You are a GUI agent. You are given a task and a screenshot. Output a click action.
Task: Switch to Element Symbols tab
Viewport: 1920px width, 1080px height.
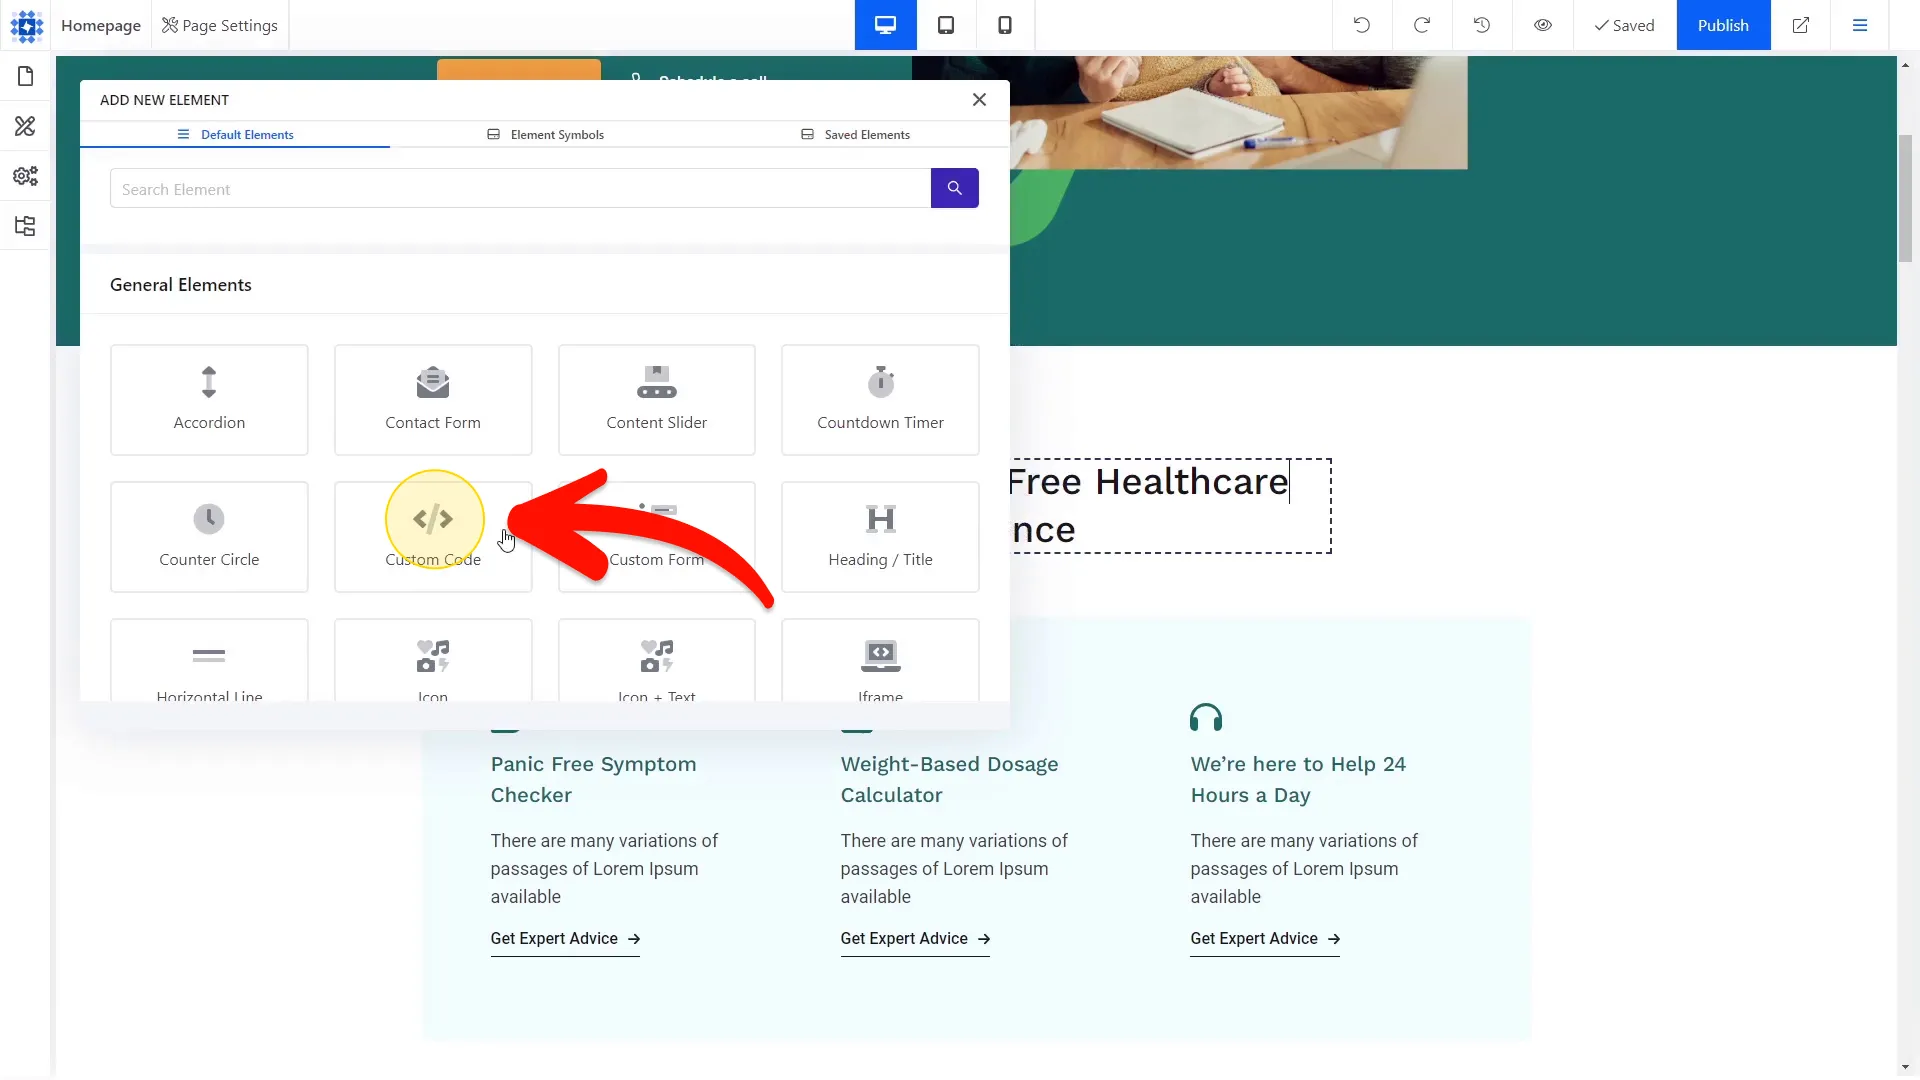click(x=545, y=135)
